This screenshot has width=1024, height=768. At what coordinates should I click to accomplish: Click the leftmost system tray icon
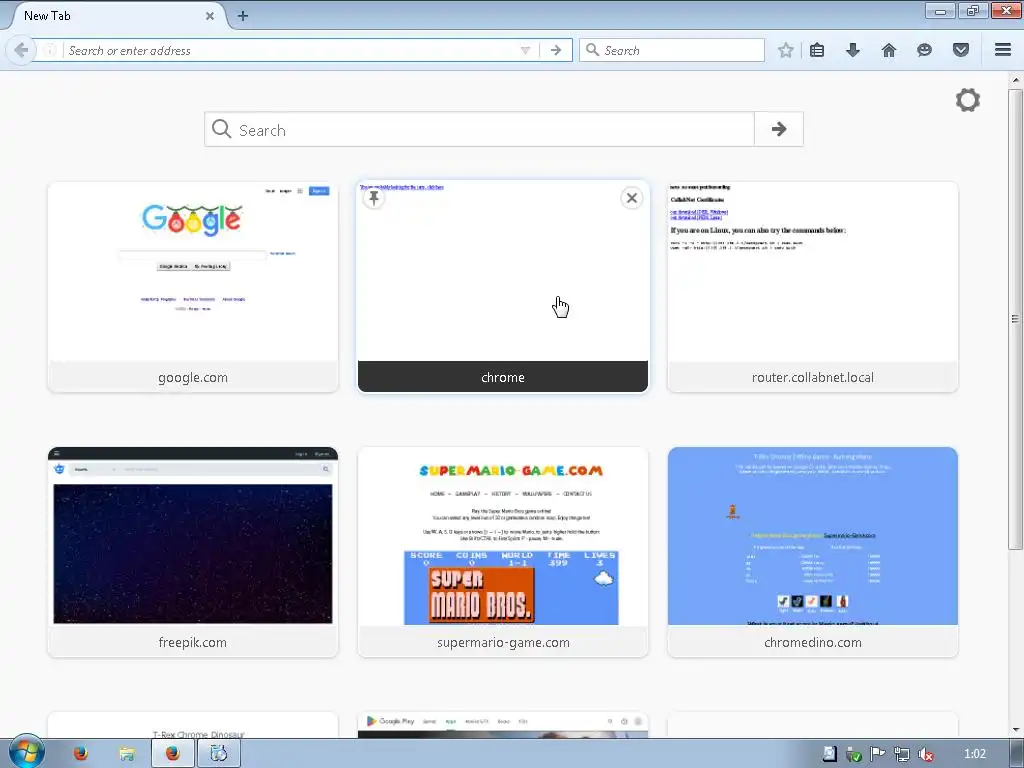(829, 754)
